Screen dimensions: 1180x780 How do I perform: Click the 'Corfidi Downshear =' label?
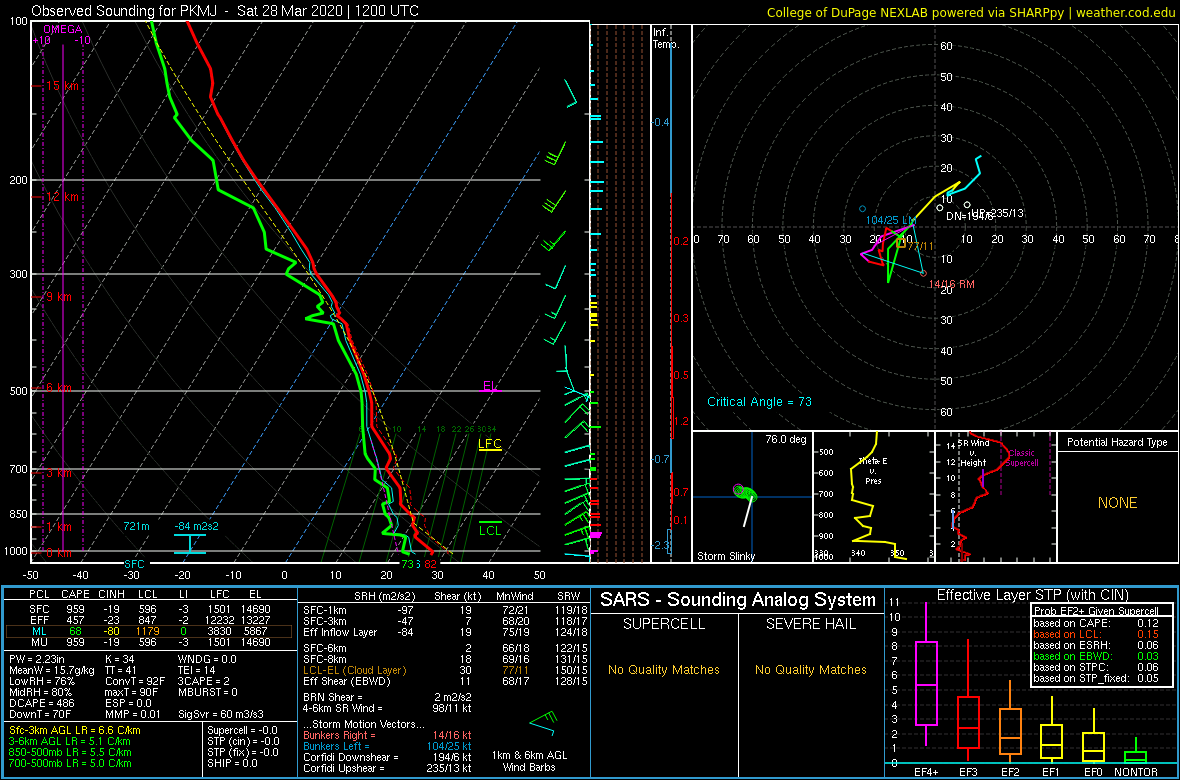(x=350, y=757)
